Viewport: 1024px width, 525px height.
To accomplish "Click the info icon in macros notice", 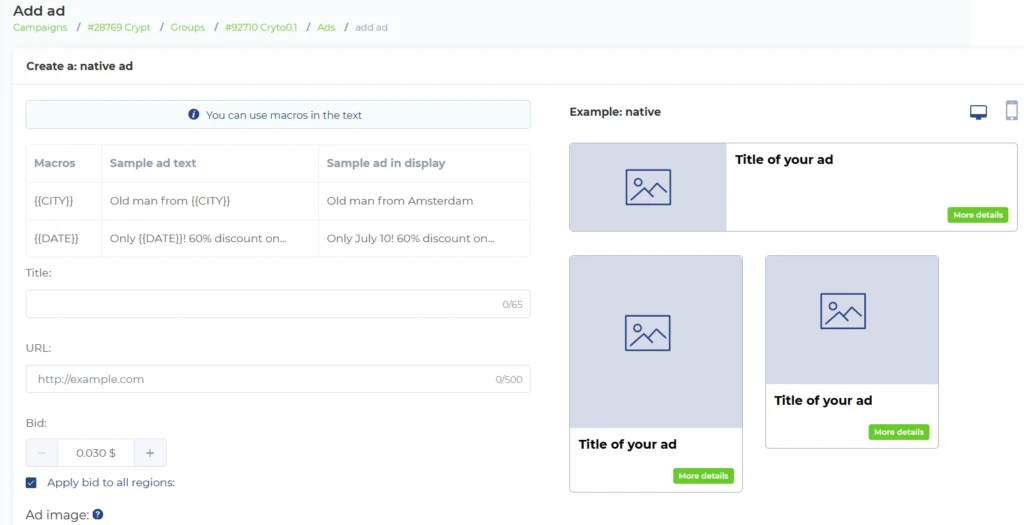I will (193, 114).
